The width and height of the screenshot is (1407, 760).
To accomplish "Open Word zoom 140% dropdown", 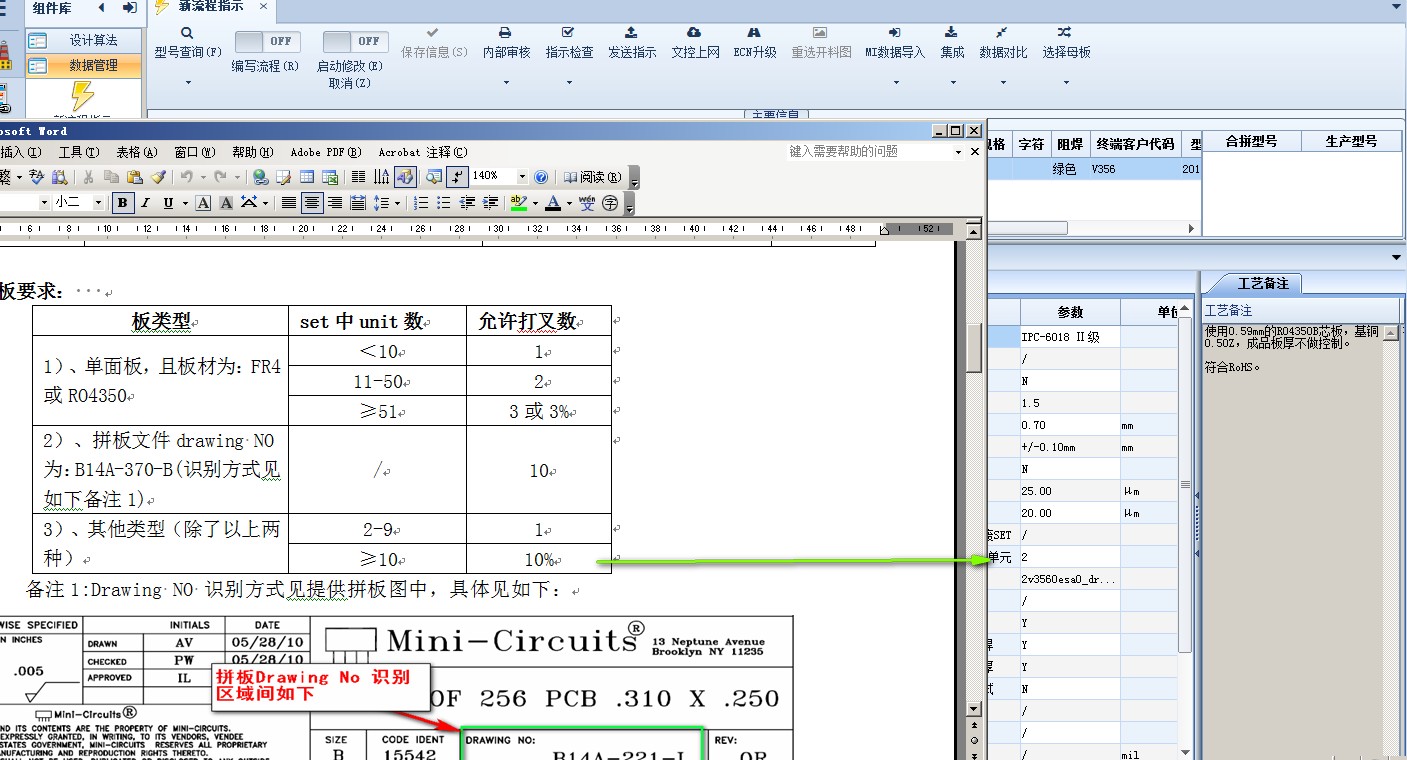I will [521, 176].
